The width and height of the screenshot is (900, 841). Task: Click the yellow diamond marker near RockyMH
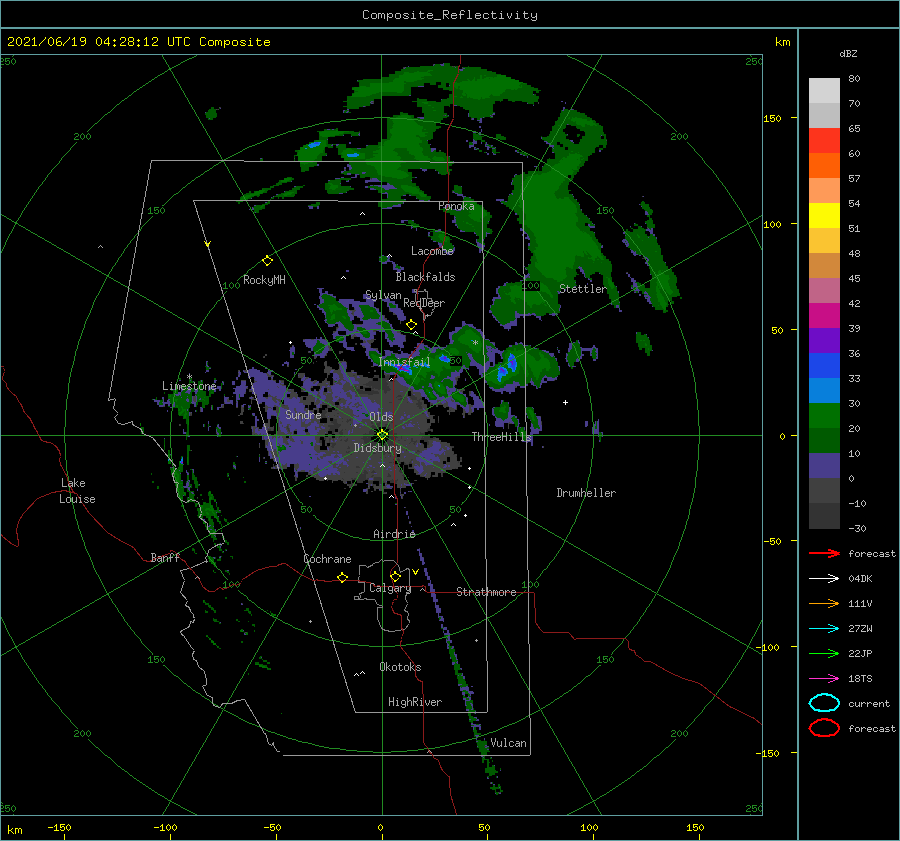tap(267, 261)
